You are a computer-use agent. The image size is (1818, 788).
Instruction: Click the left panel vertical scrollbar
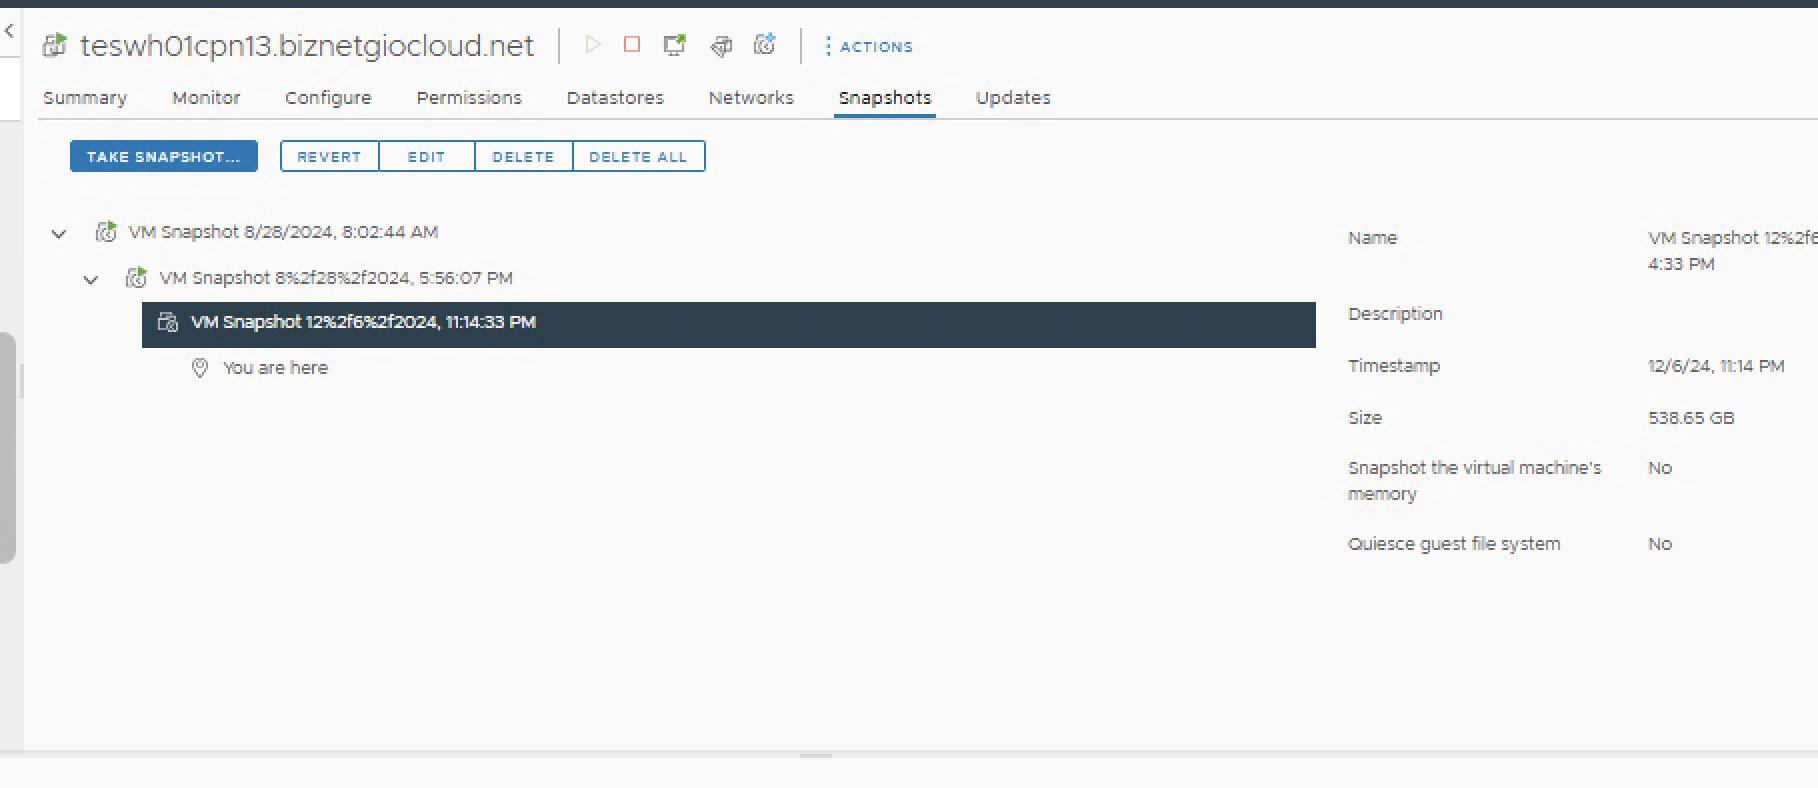[8, 447]
